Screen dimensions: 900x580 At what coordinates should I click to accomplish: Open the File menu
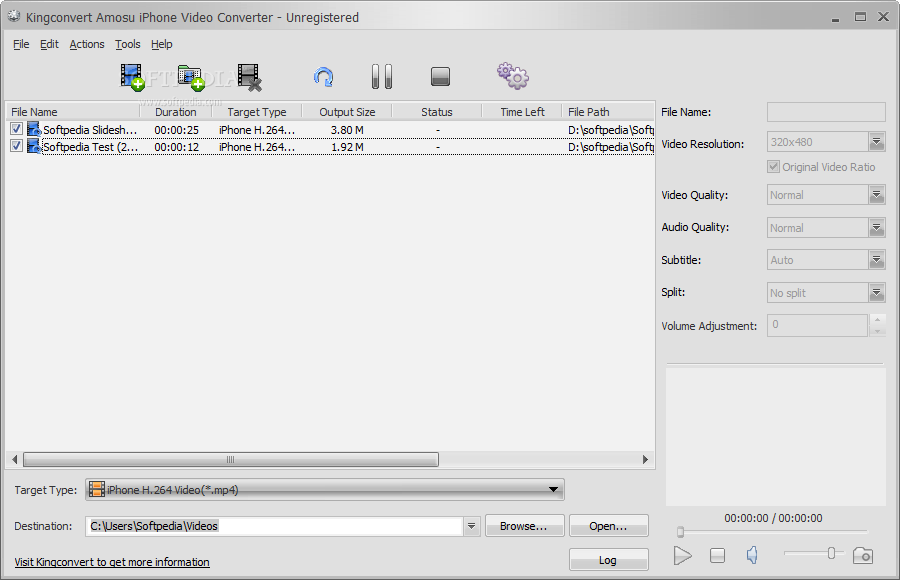pos(21,44)
